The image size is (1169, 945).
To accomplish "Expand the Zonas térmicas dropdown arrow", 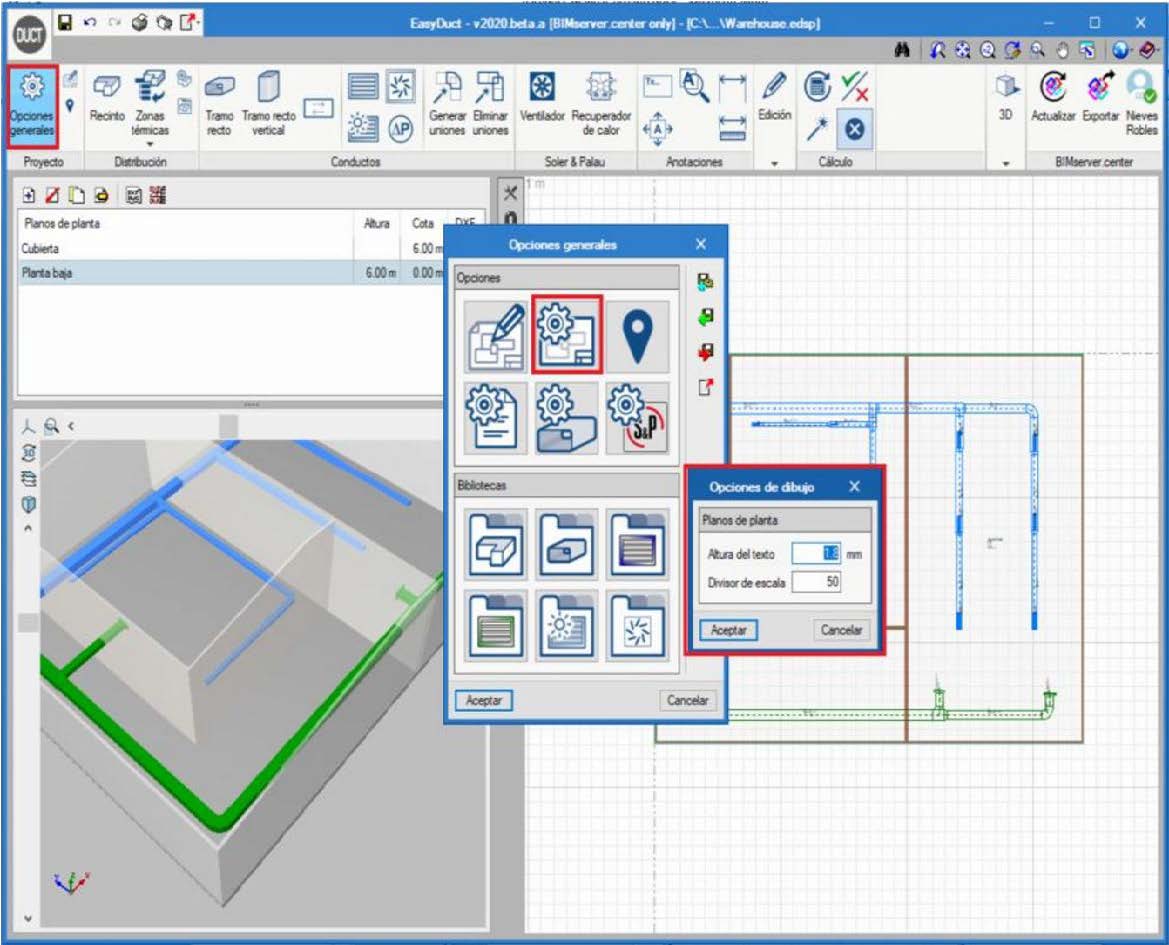I will [x=150, y=143].
